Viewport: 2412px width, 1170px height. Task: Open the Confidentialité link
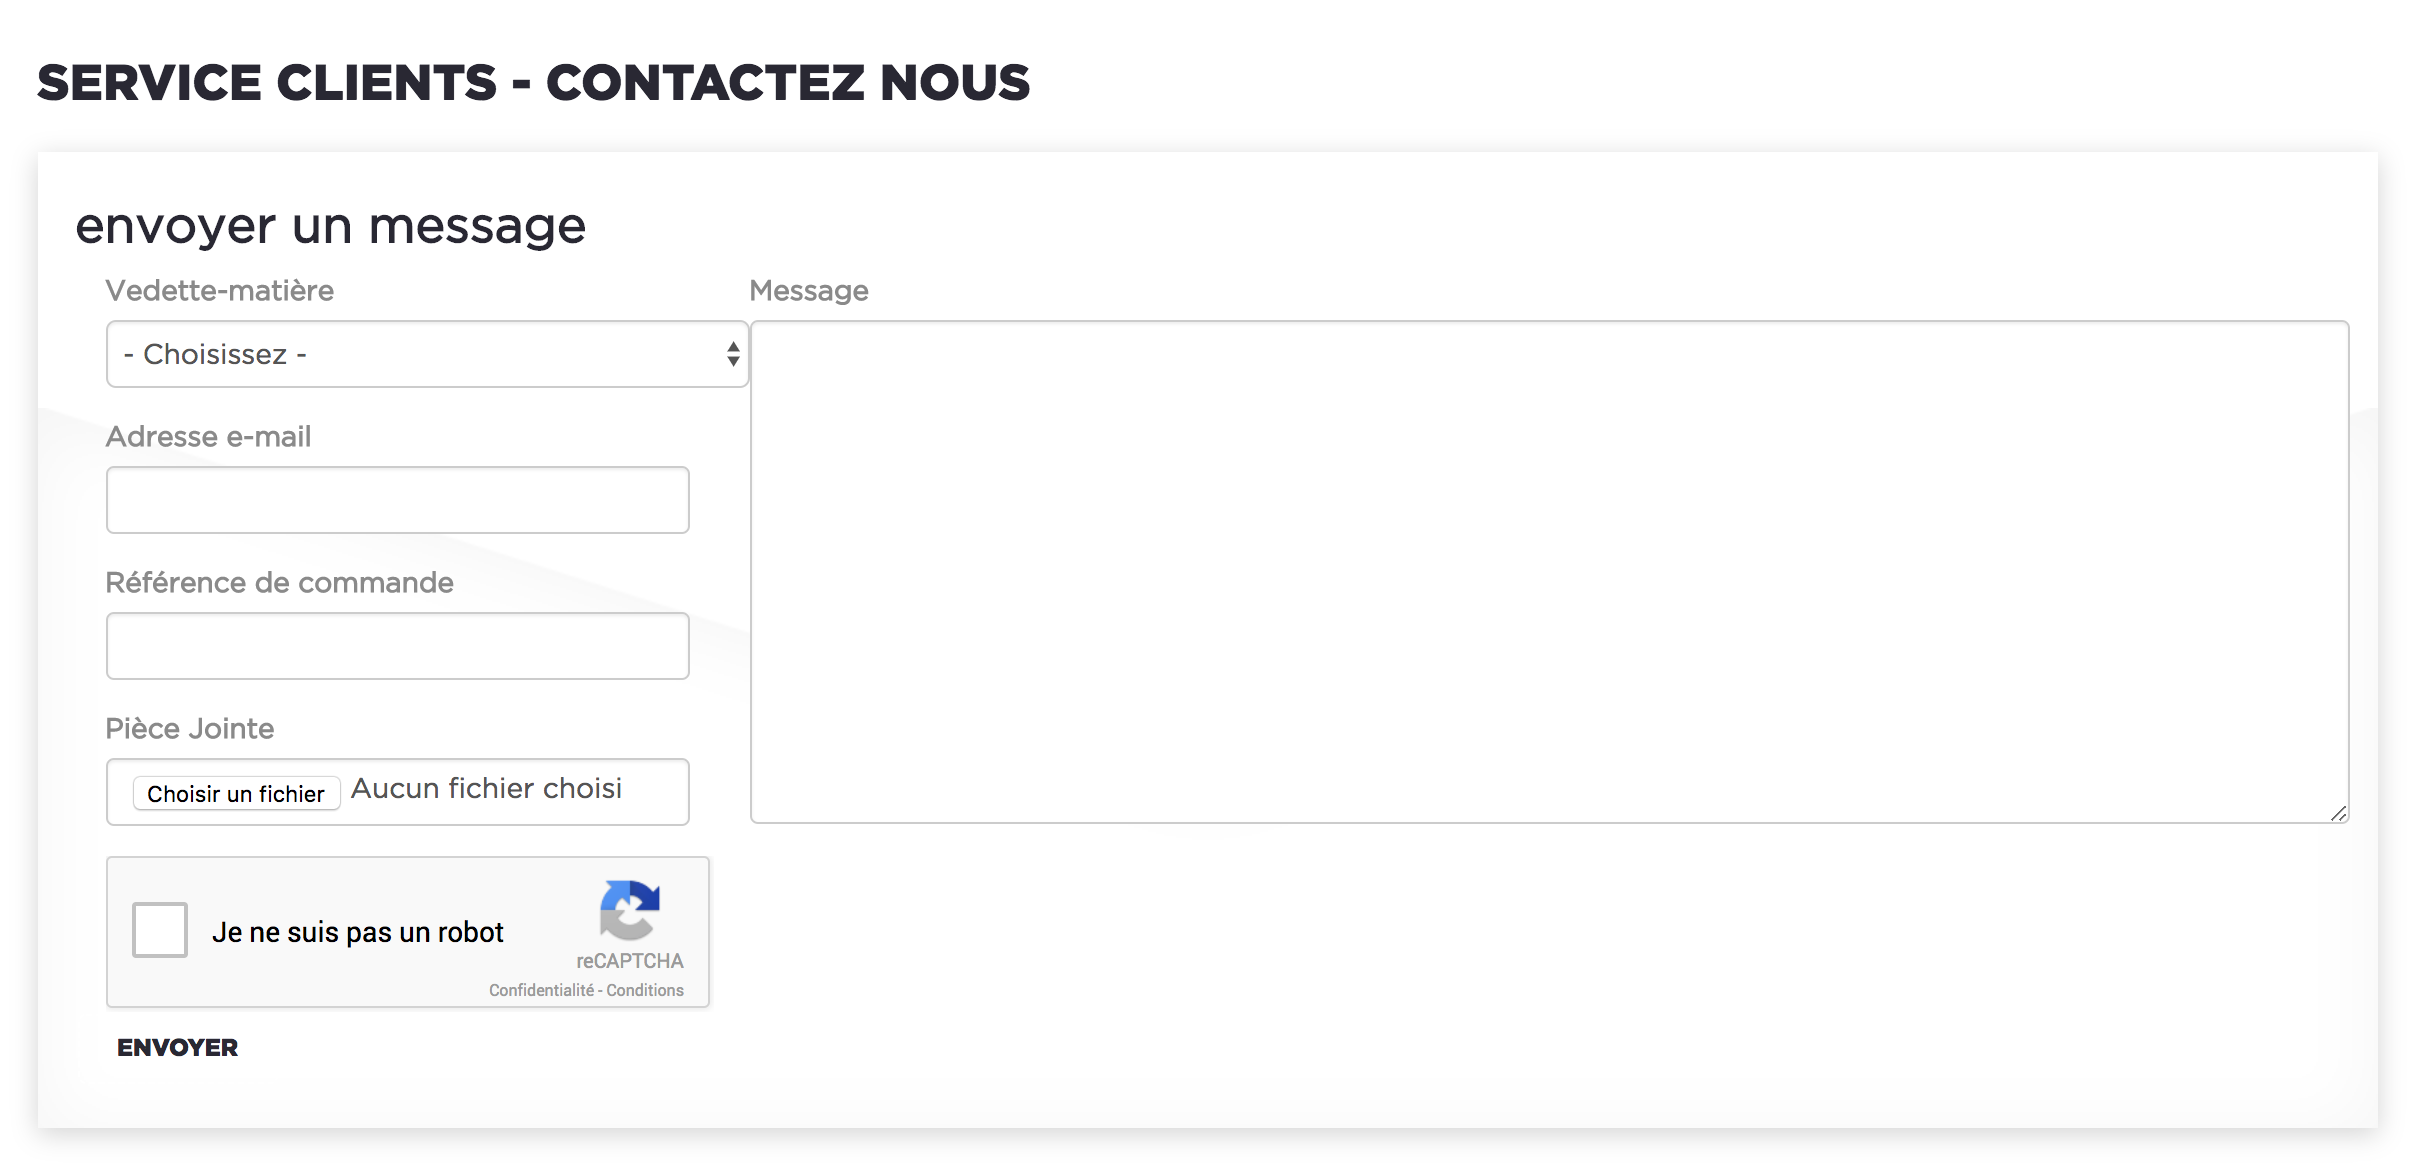[x=543, y=989]
